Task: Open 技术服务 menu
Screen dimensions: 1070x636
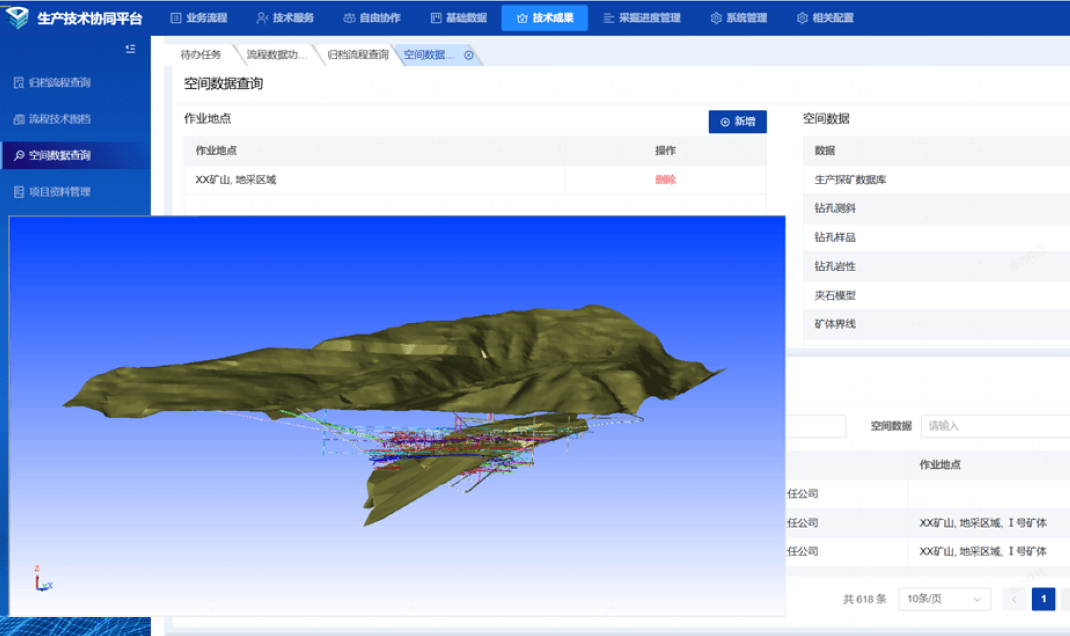Action: tap(285, 18)
